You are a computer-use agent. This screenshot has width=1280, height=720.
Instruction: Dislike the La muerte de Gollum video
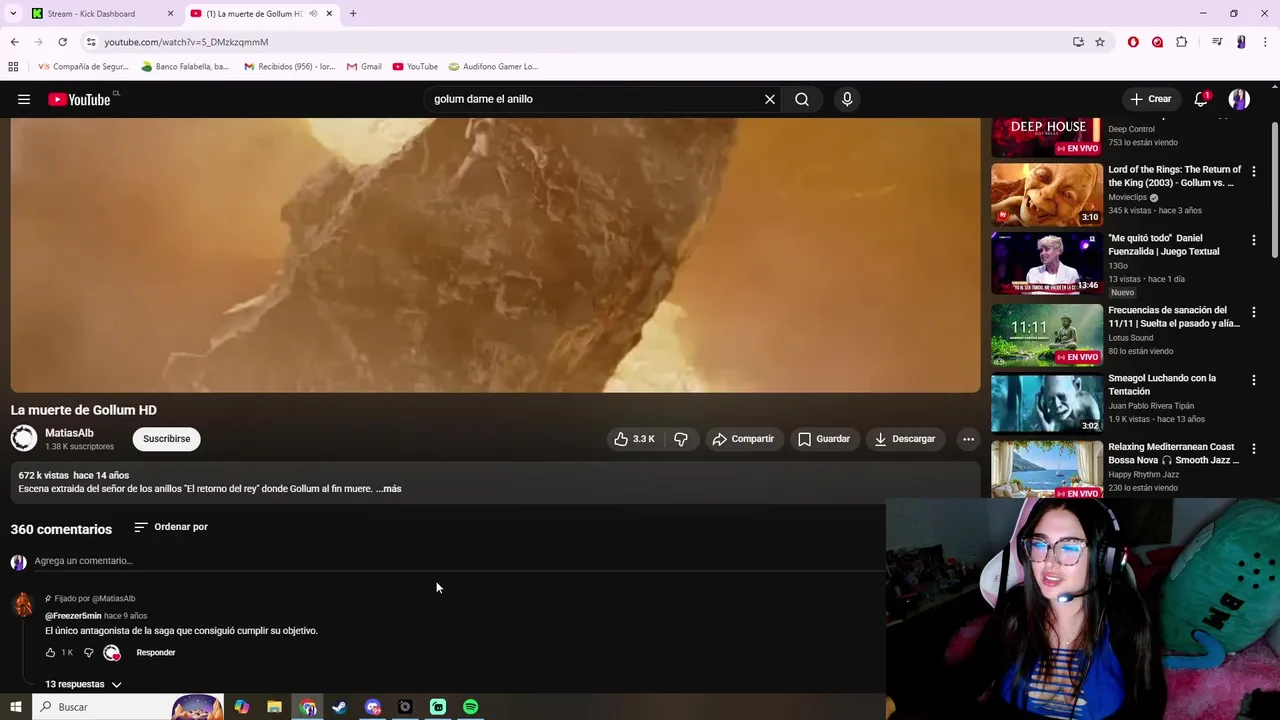click(681, 439)
